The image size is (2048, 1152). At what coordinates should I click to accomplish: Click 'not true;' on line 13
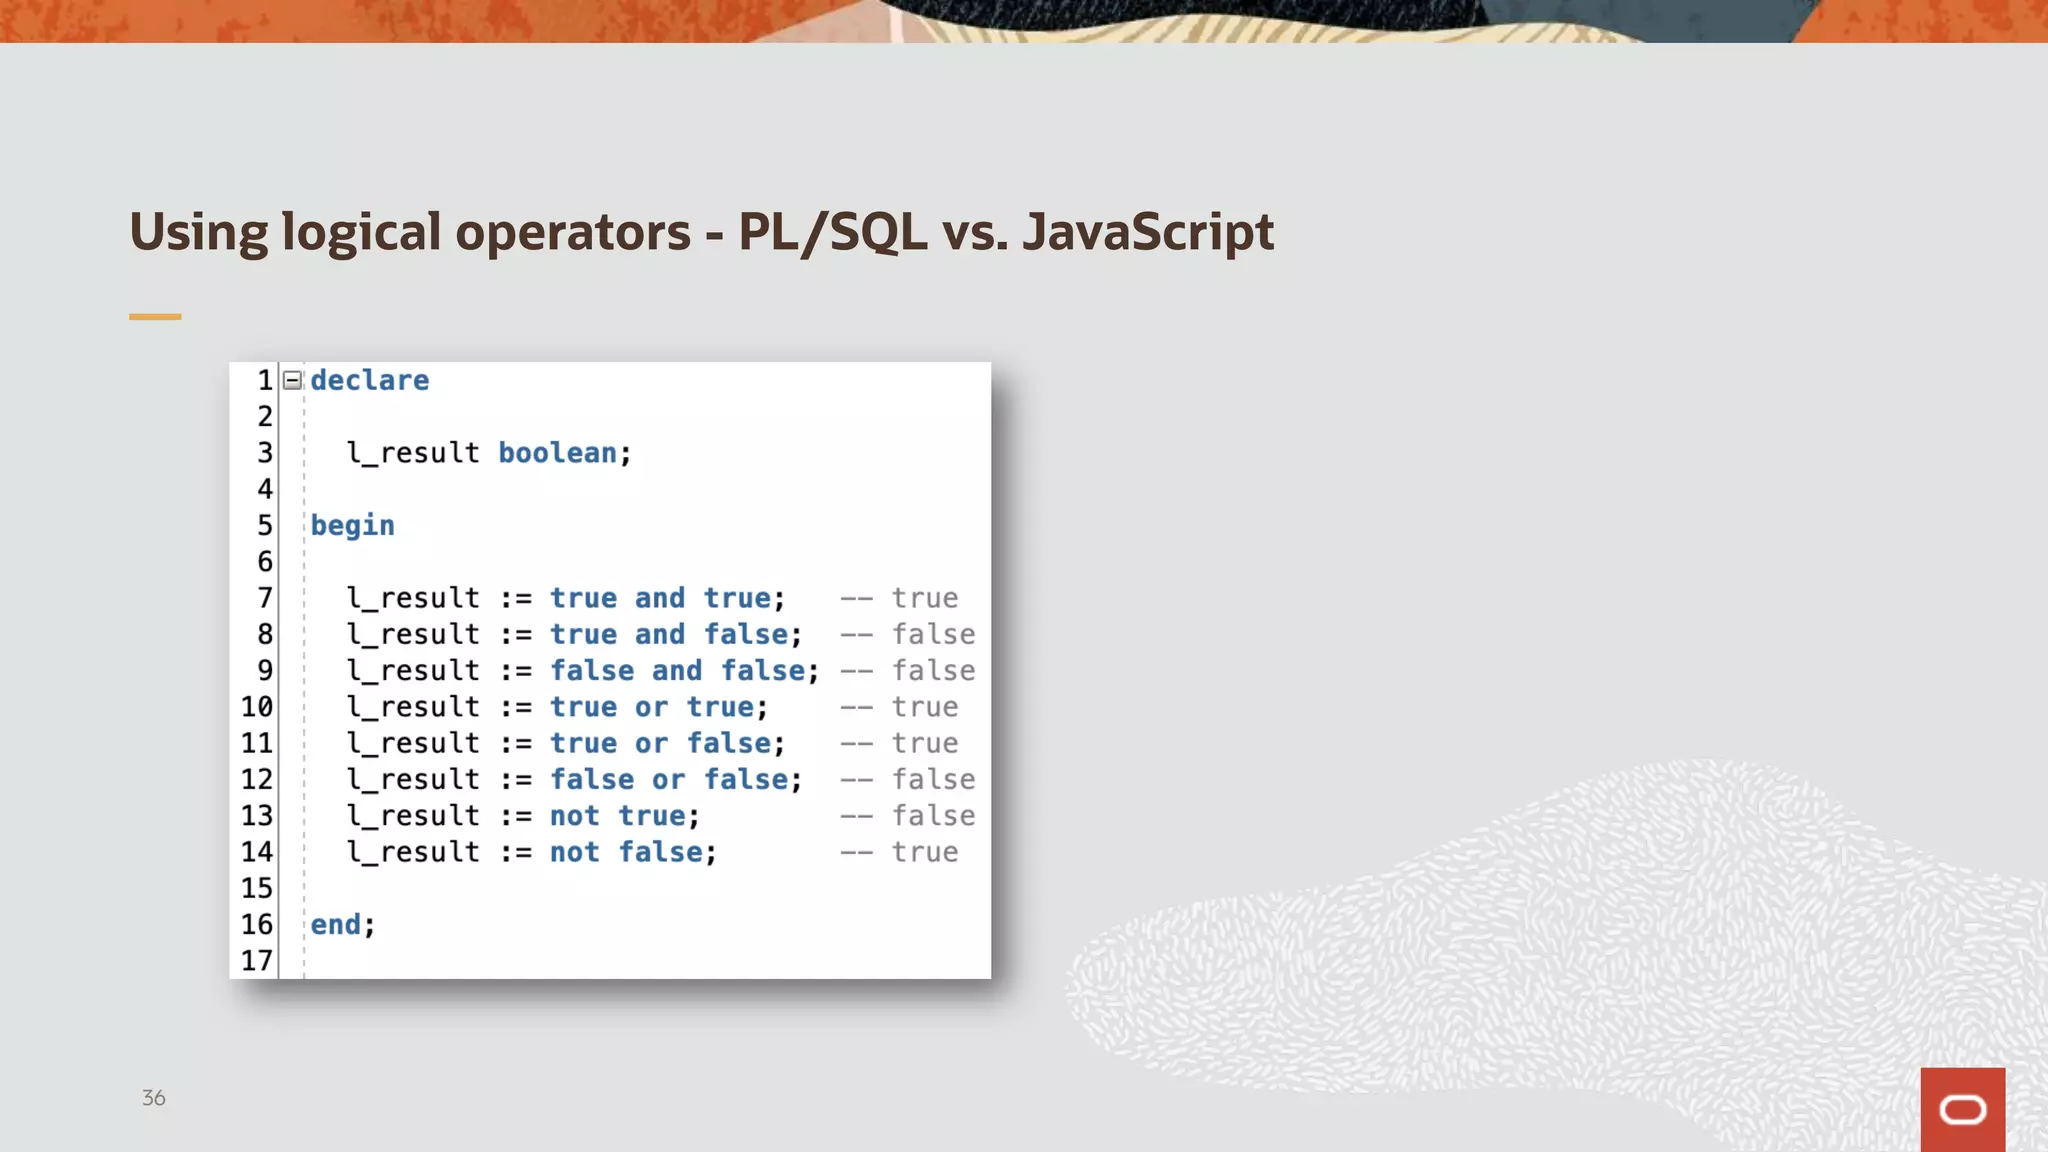coord(625,816)
